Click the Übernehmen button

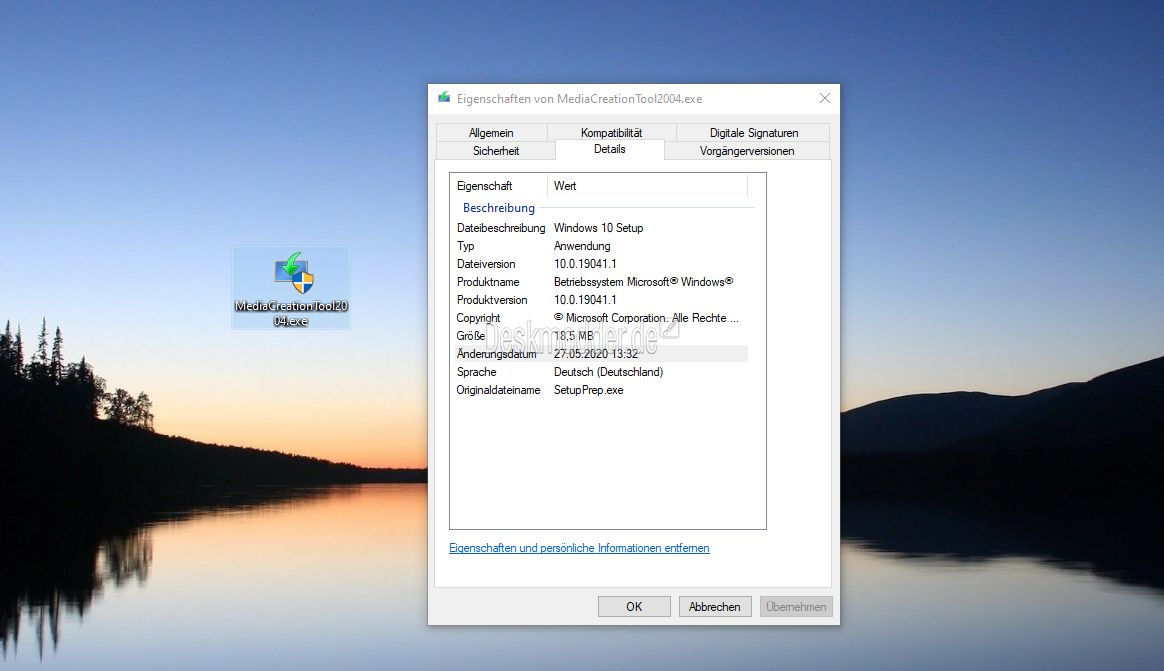point(796,606)
